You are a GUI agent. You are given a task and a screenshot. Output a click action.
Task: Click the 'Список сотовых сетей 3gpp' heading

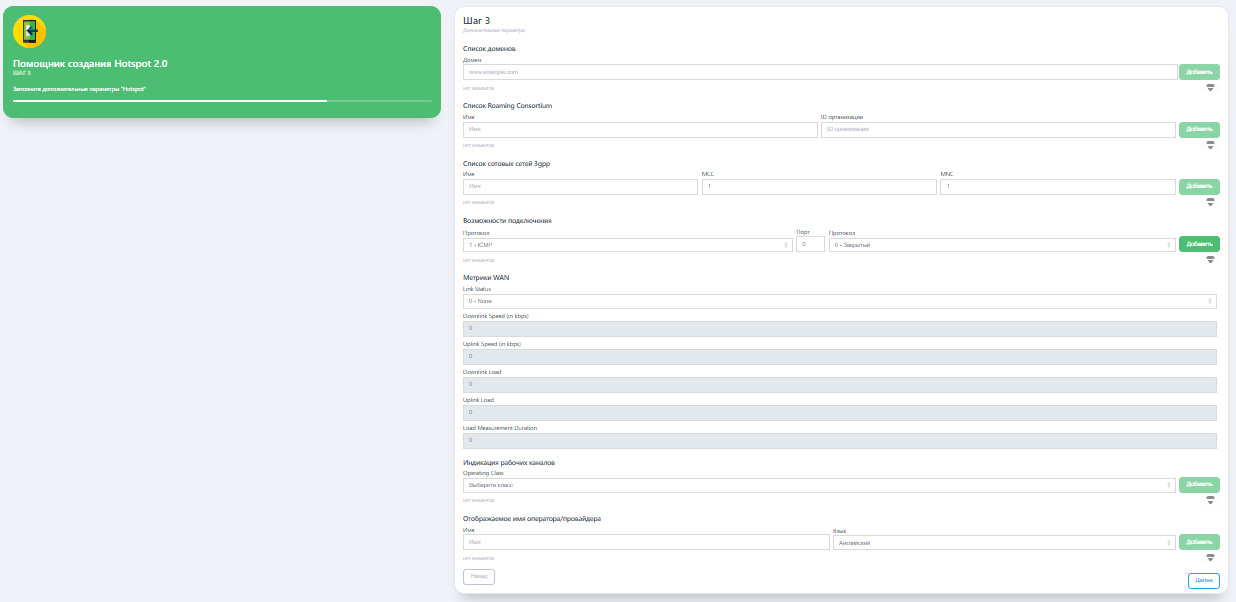[x=507, y=163]
